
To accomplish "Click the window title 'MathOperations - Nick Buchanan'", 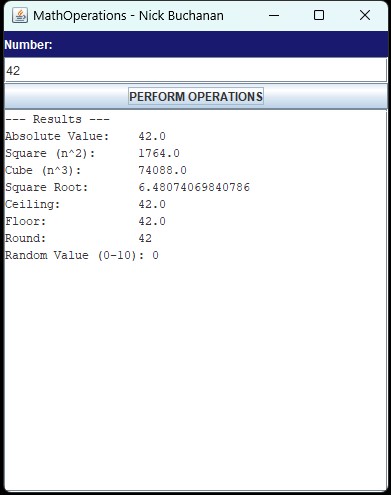I will point(128,16).
